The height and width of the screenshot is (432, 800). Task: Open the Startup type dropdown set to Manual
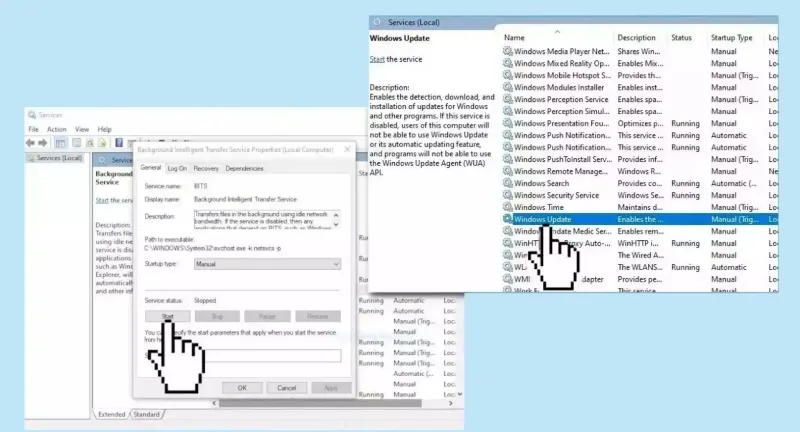267,264
